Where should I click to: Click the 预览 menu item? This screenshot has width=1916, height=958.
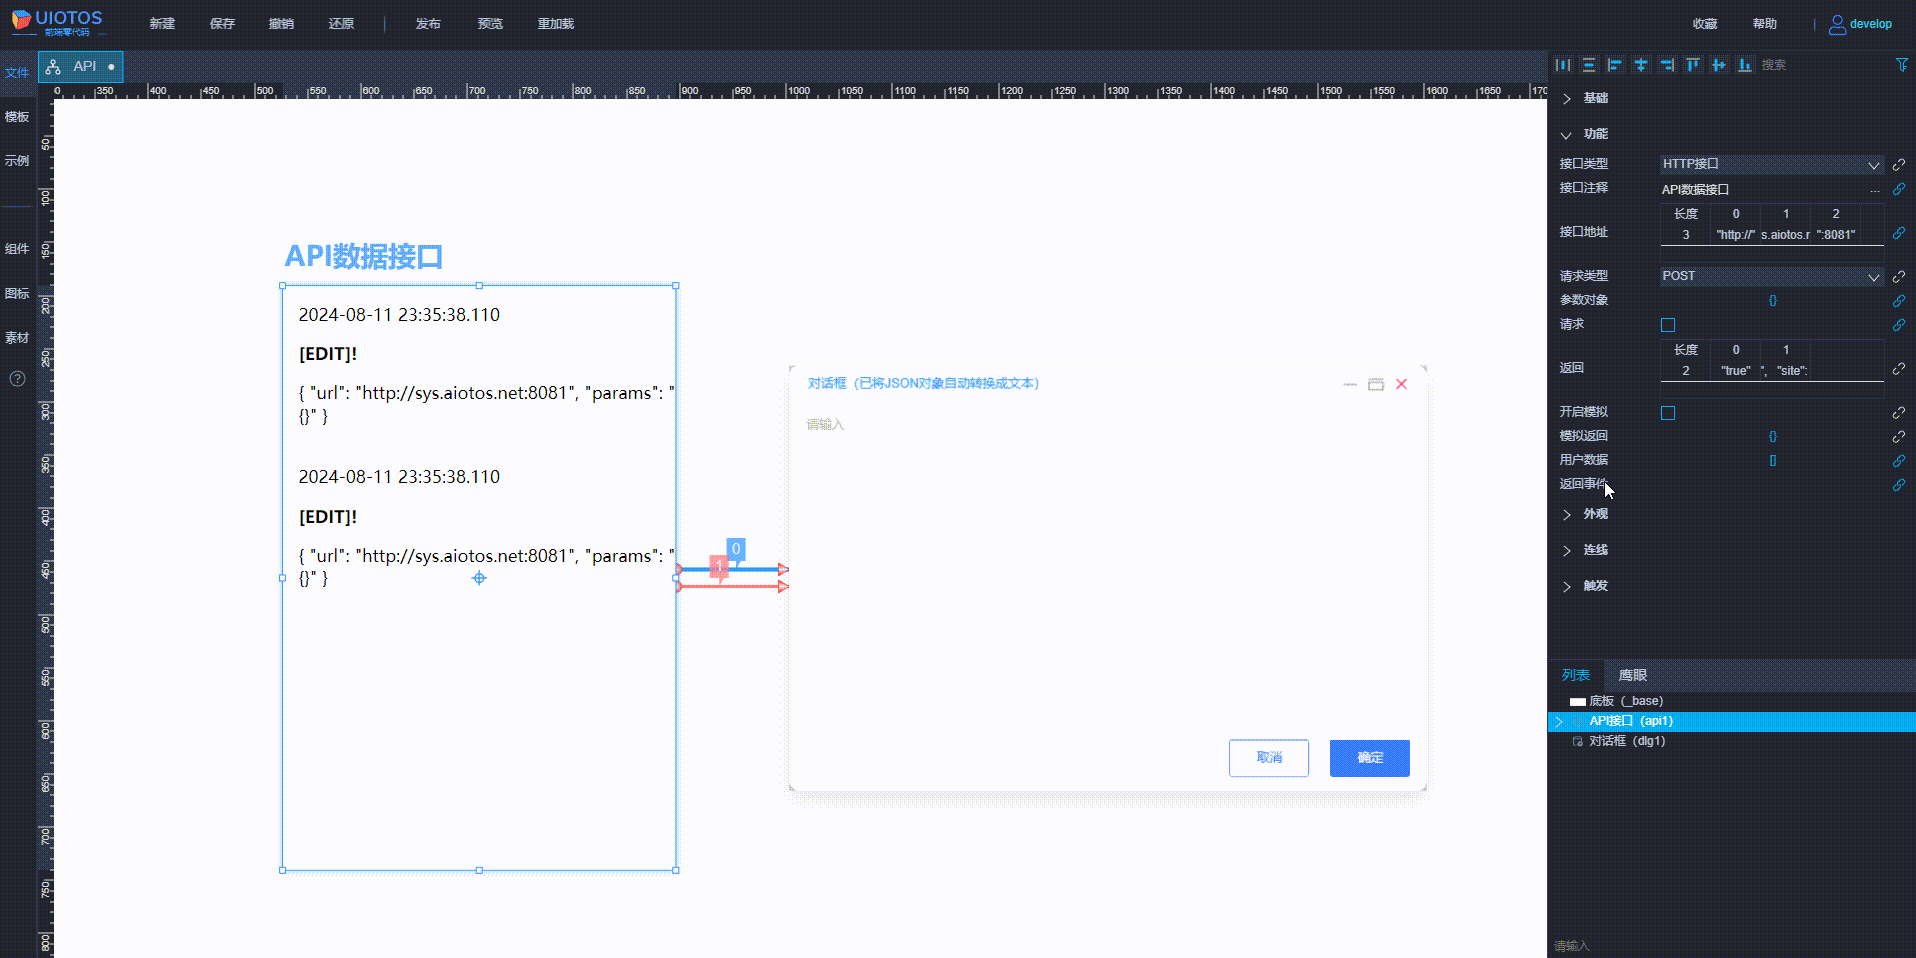pyautogui.click(x=490, y=24)
